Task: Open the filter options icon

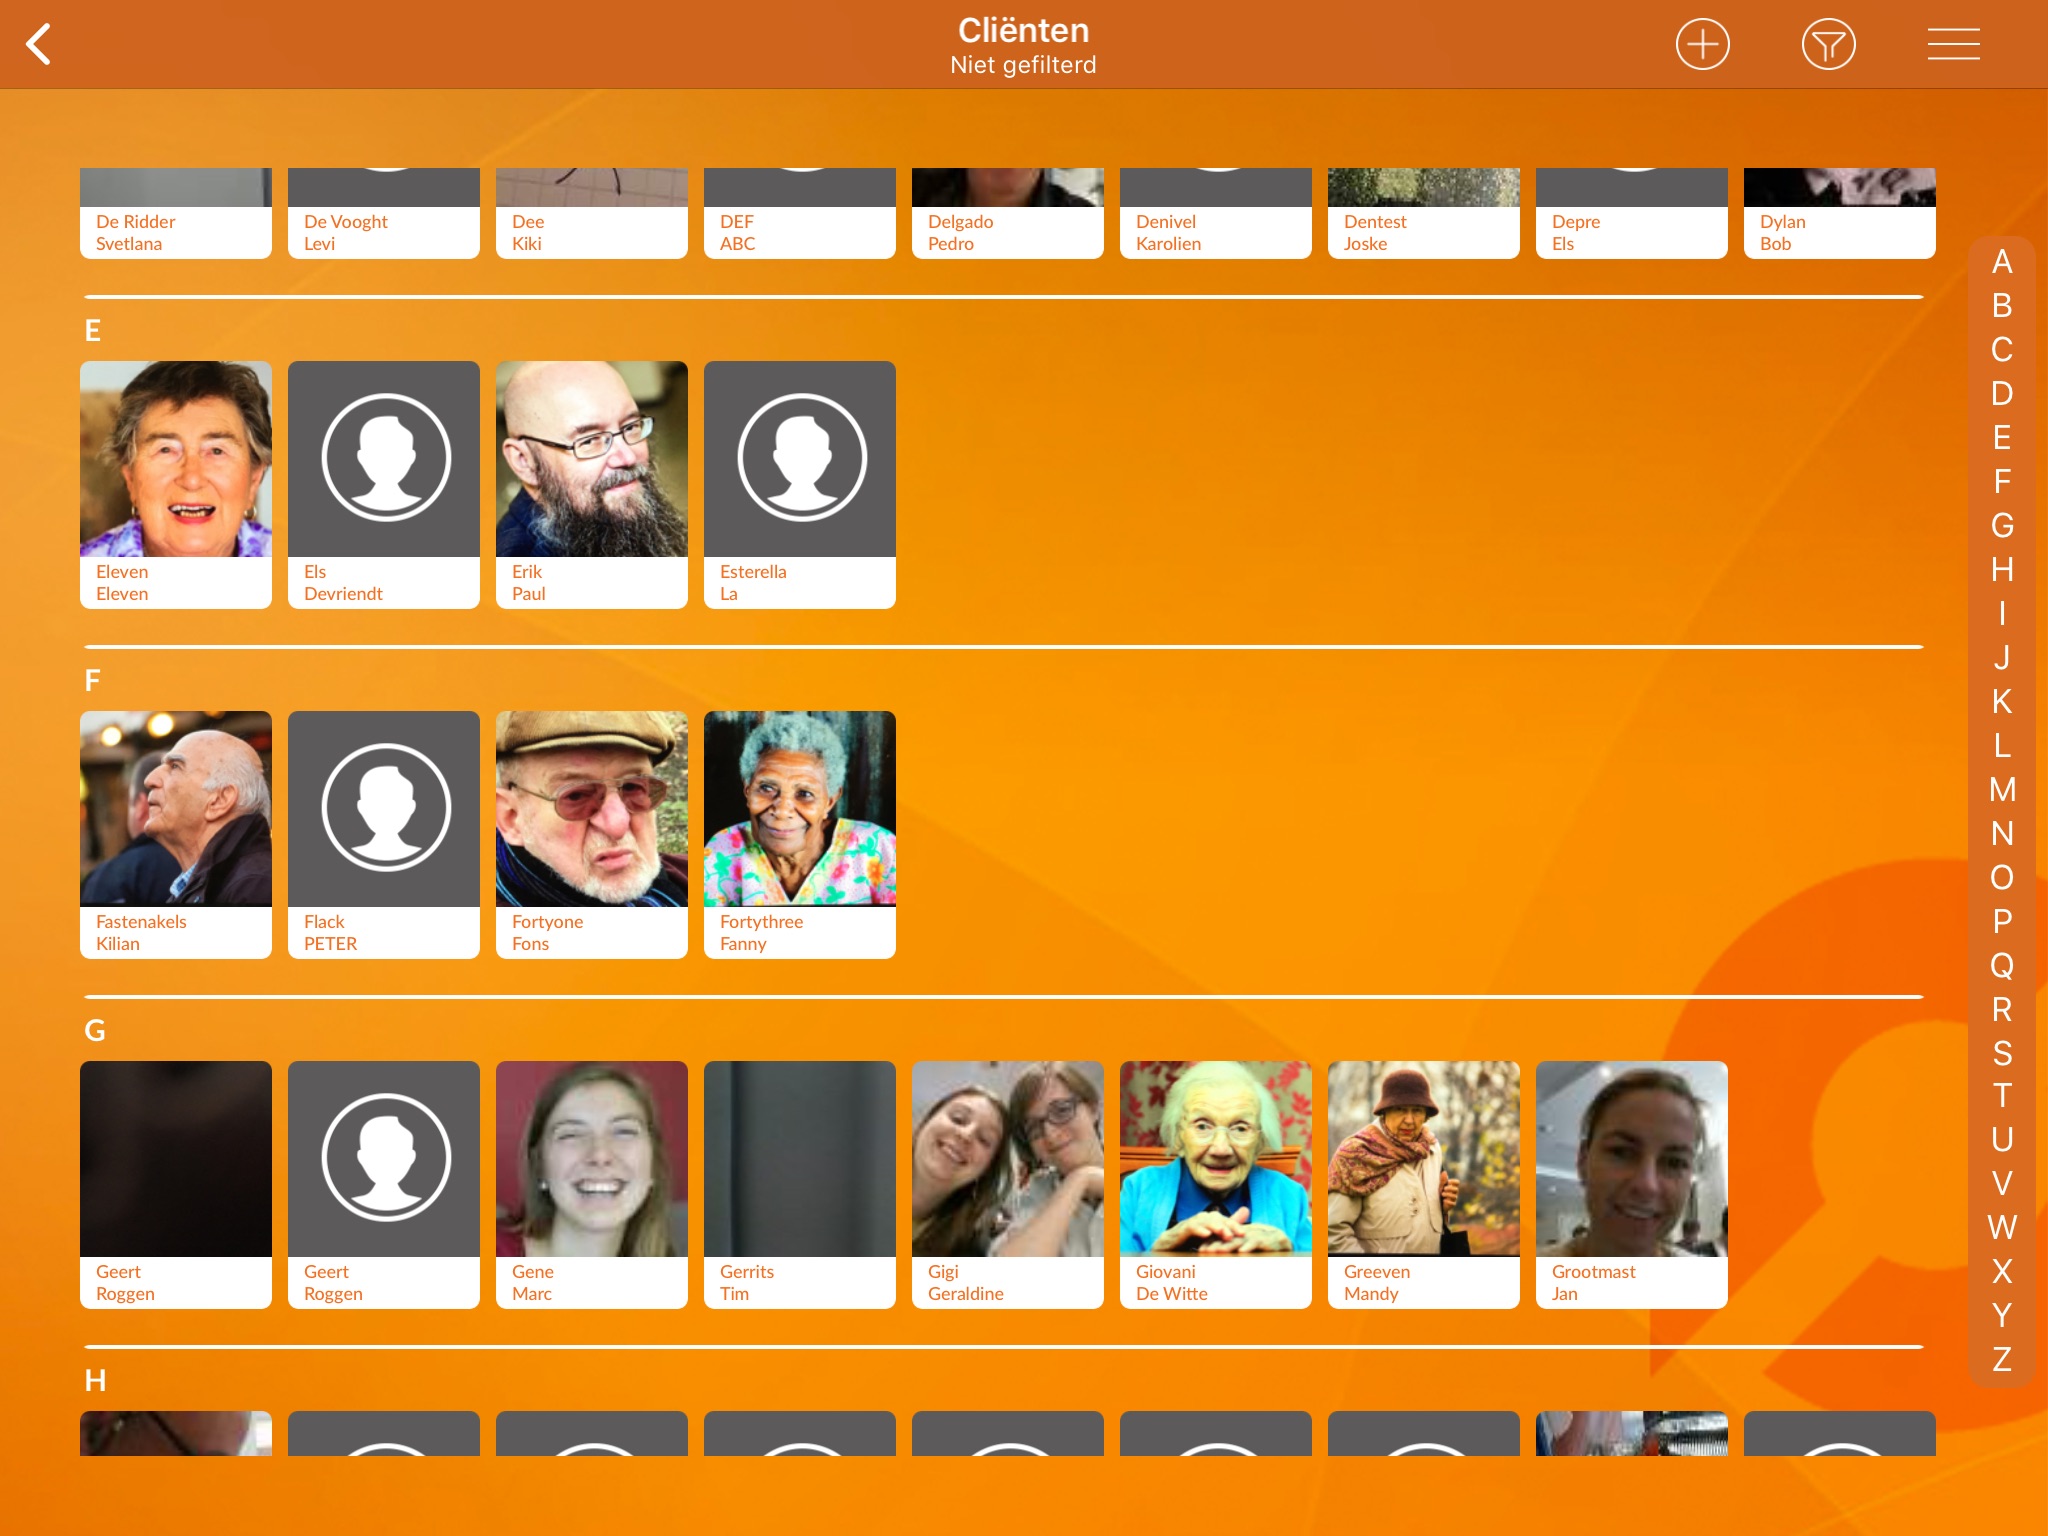Action: point(1824,44)
